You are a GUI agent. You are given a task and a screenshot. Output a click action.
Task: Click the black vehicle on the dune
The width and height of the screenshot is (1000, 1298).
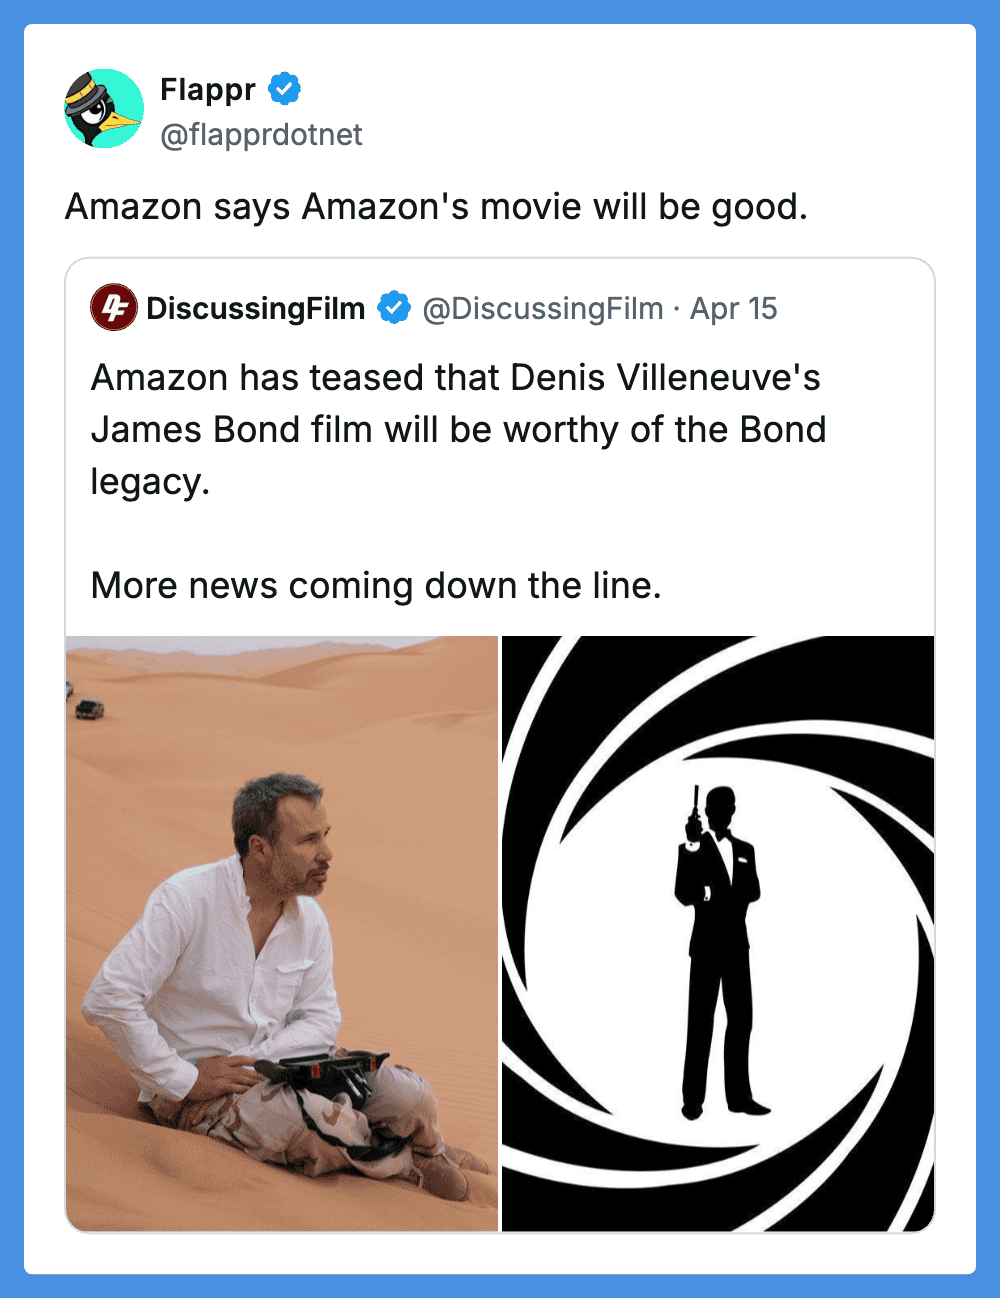coord(90,709)
